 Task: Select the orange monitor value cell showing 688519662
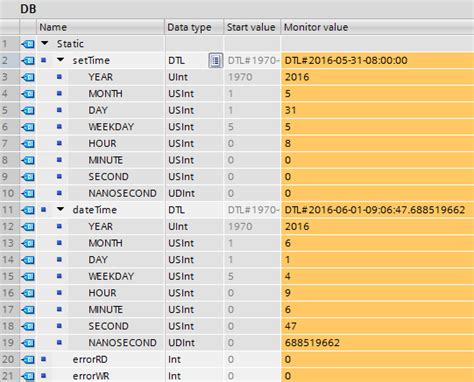(377, 343)
